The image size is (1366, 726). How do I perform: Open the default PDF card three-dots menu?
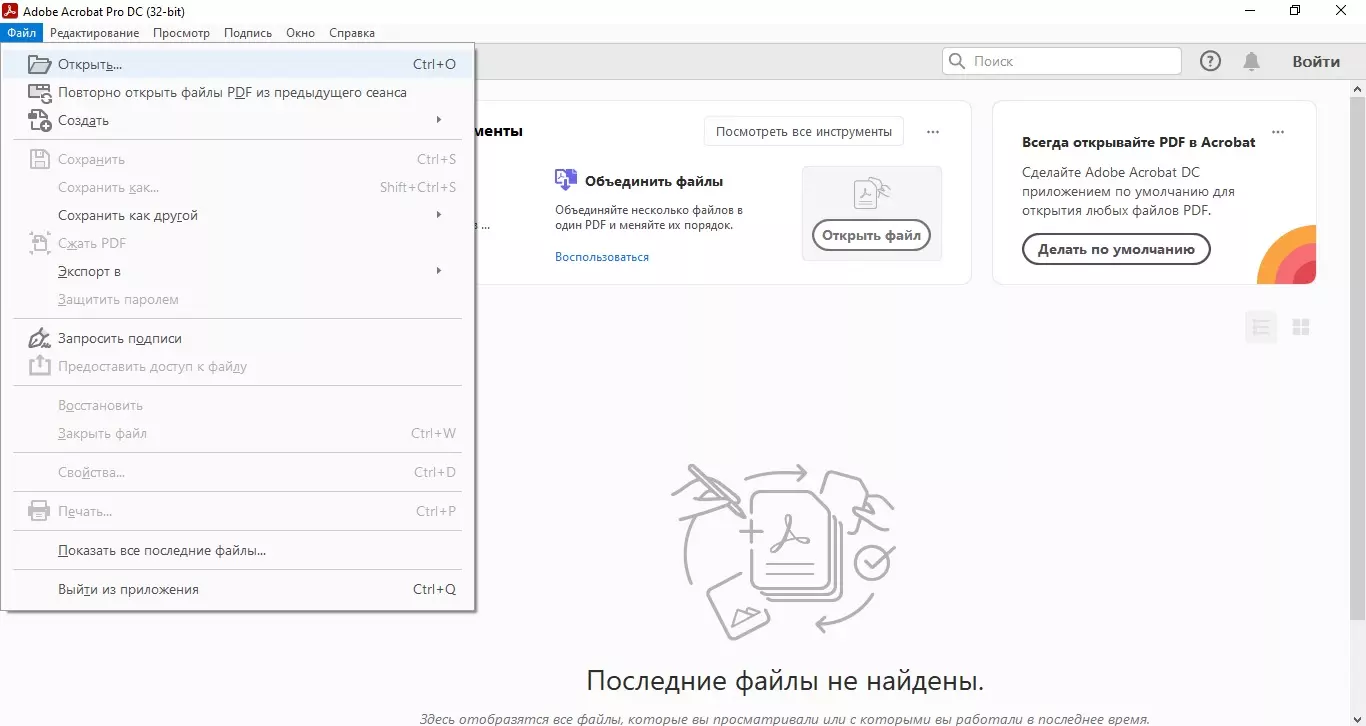pos(1277,132)
